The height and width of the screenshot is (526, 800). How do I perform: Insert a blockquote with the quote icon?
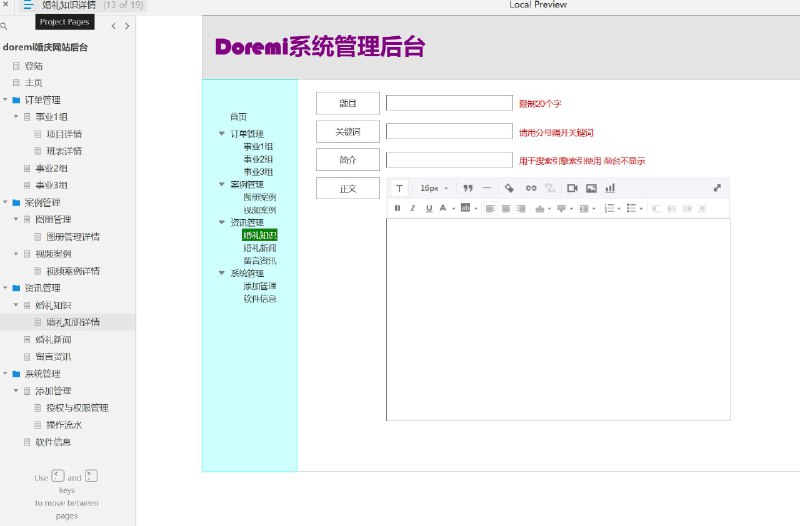468,188
